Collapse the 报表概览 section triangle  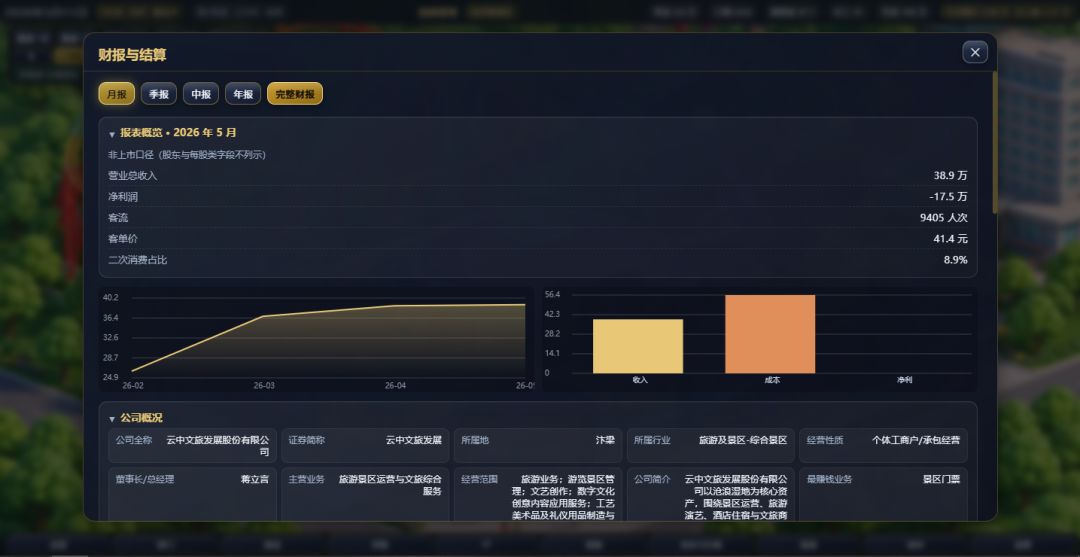click(112, 134)
